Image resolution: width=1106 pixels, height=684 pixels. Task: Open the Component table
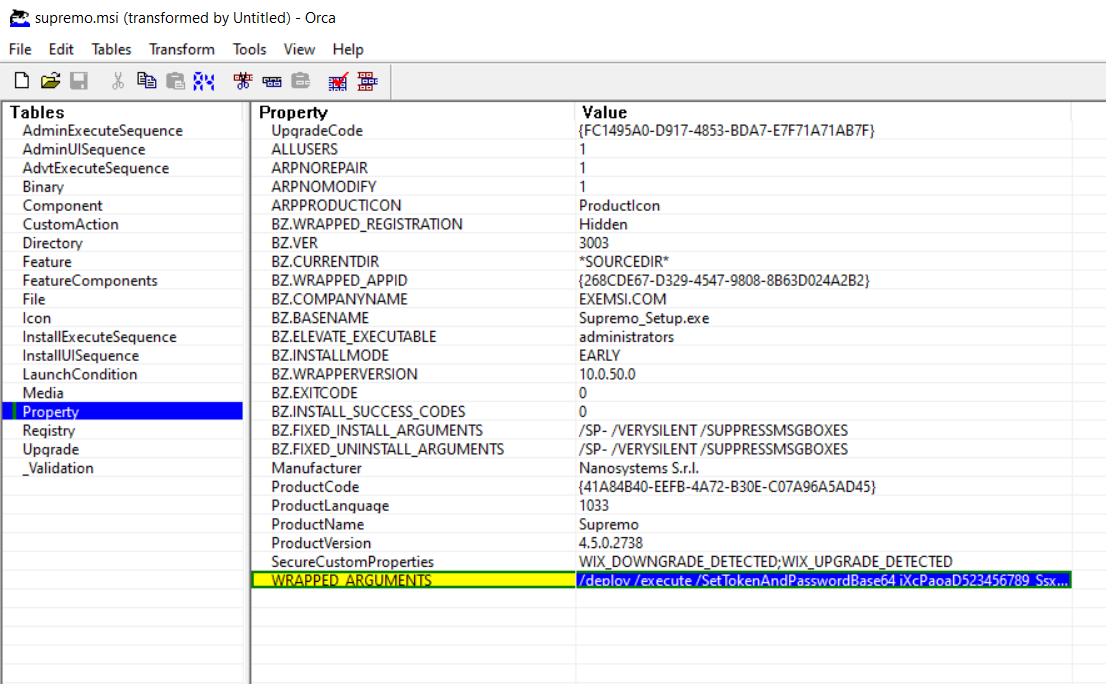(x=62, y=205)
